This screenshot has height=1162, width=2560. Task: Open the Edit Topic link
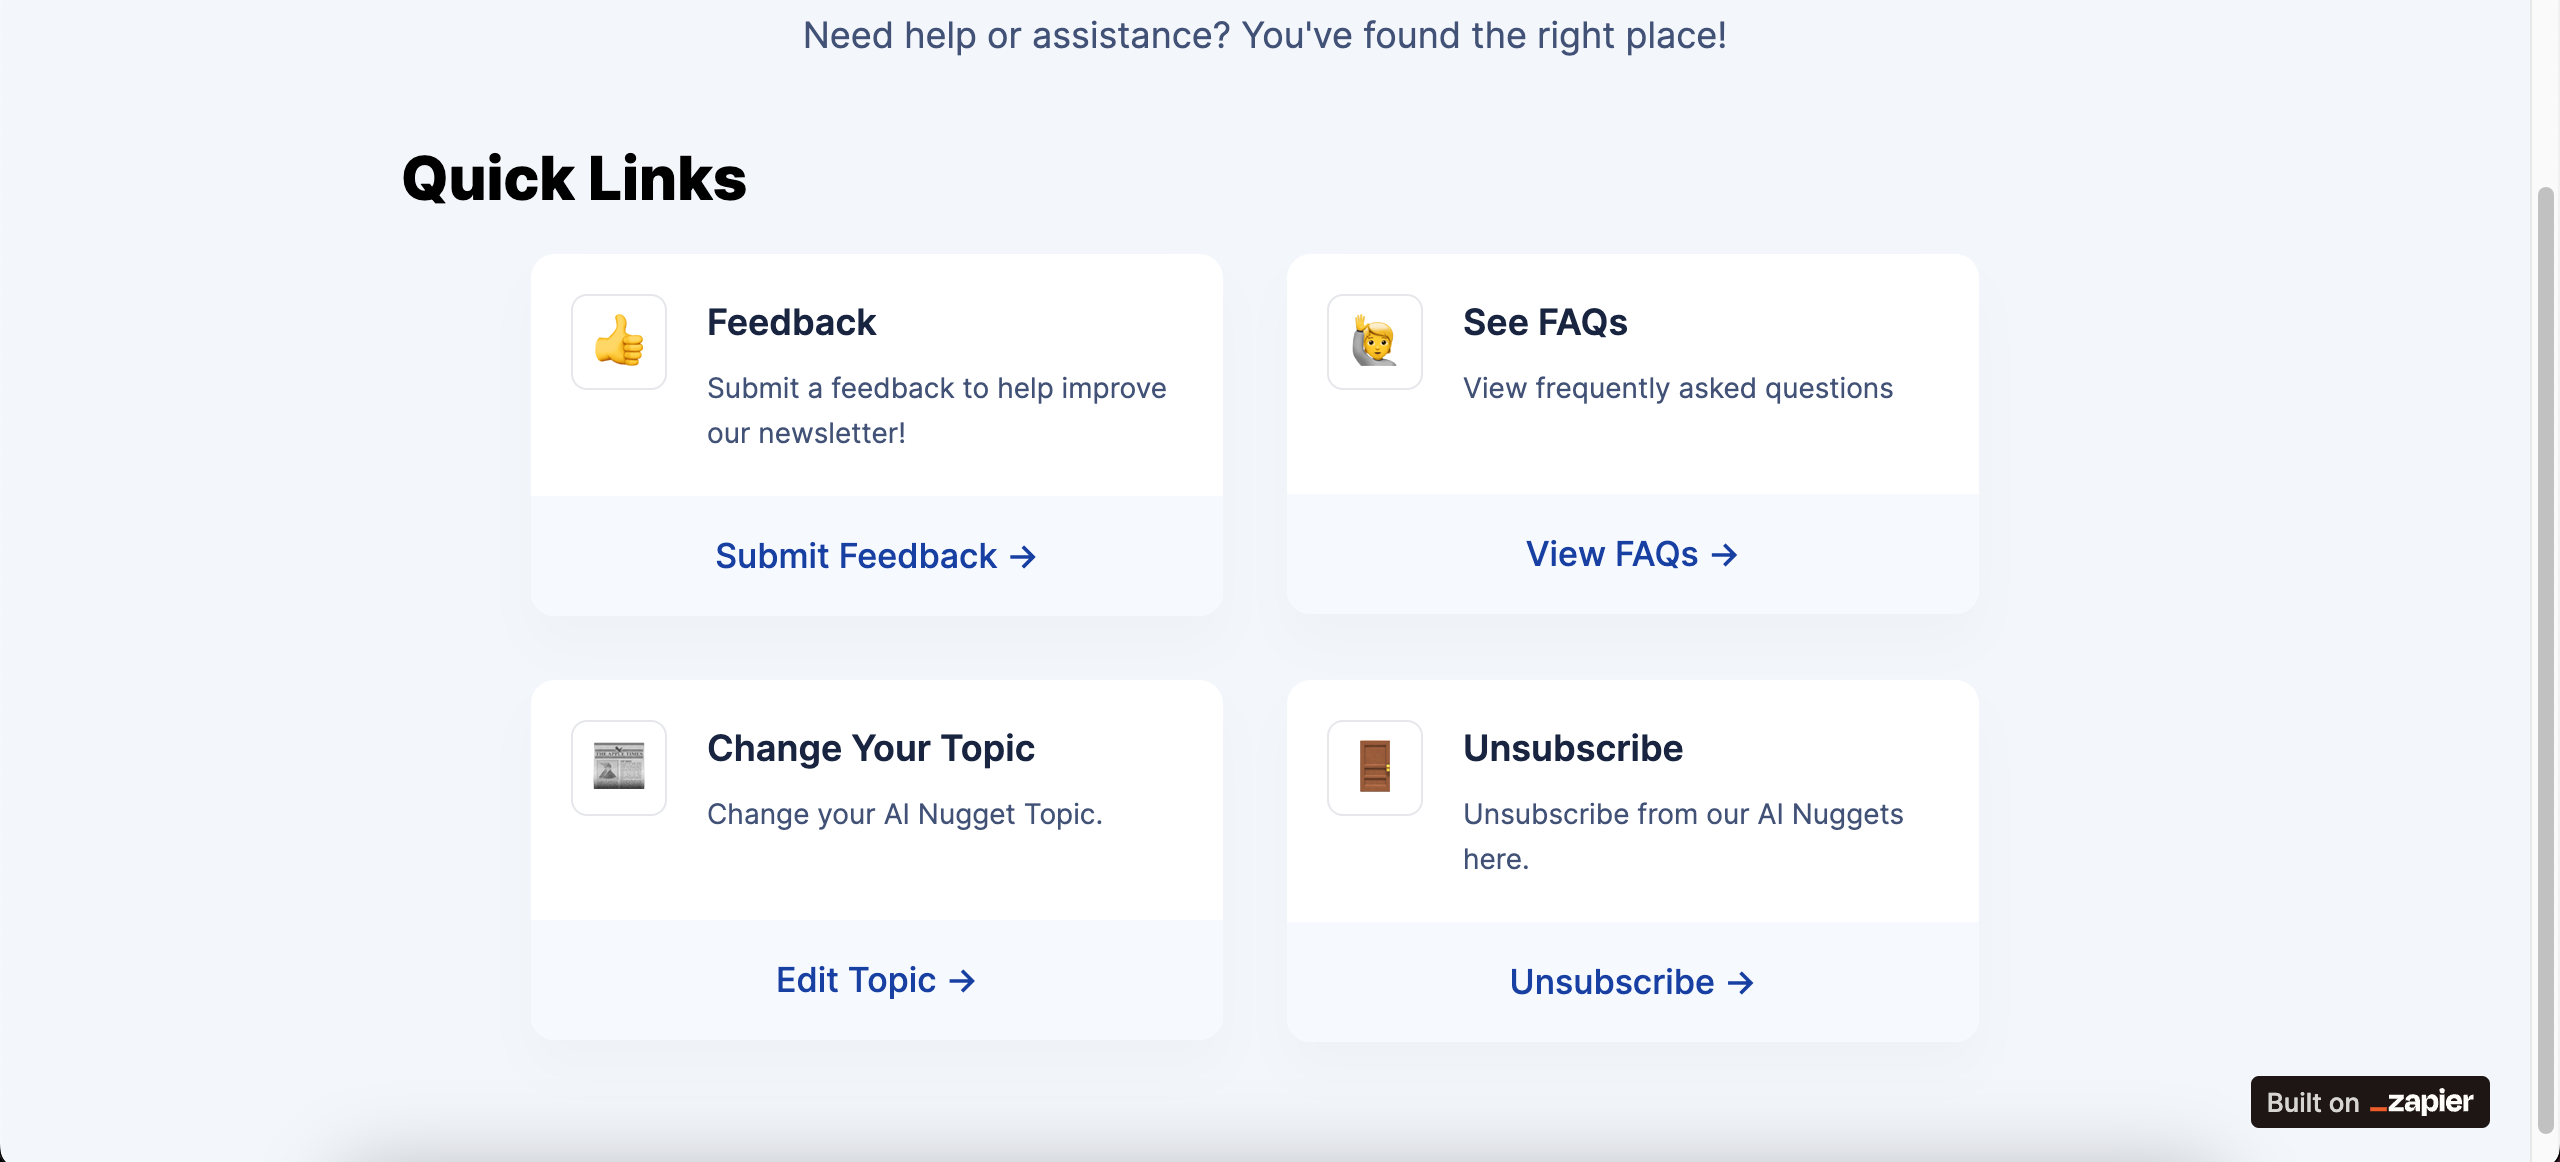876,980
